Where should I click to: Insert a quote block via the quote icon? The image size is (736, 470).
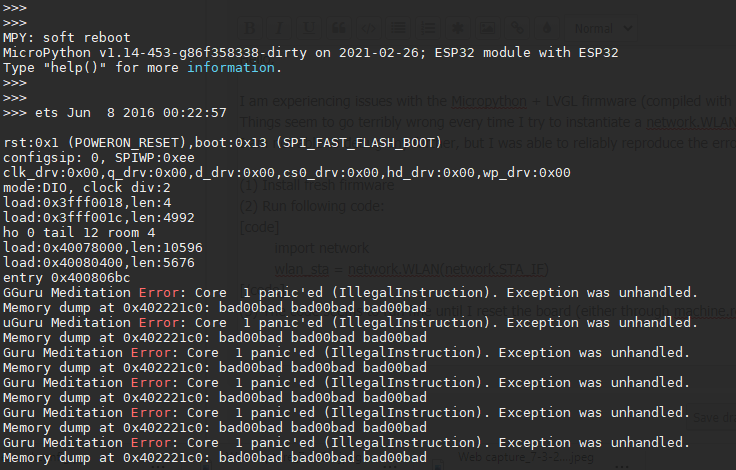point(338,28)
